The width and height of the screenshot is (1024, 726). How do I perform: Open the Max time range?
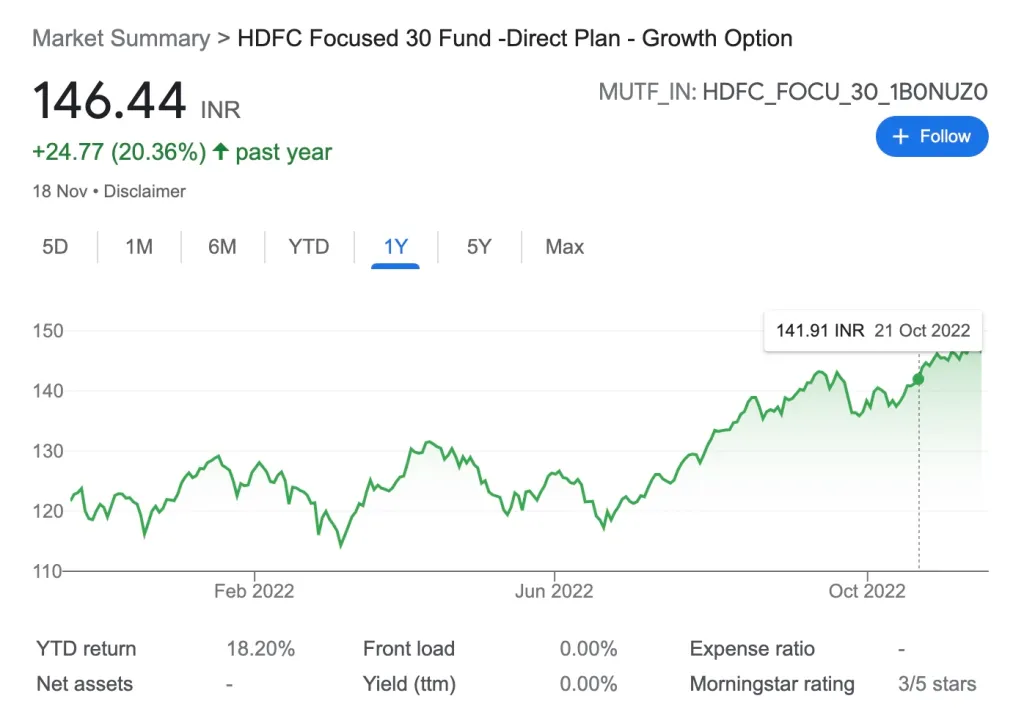564,247
